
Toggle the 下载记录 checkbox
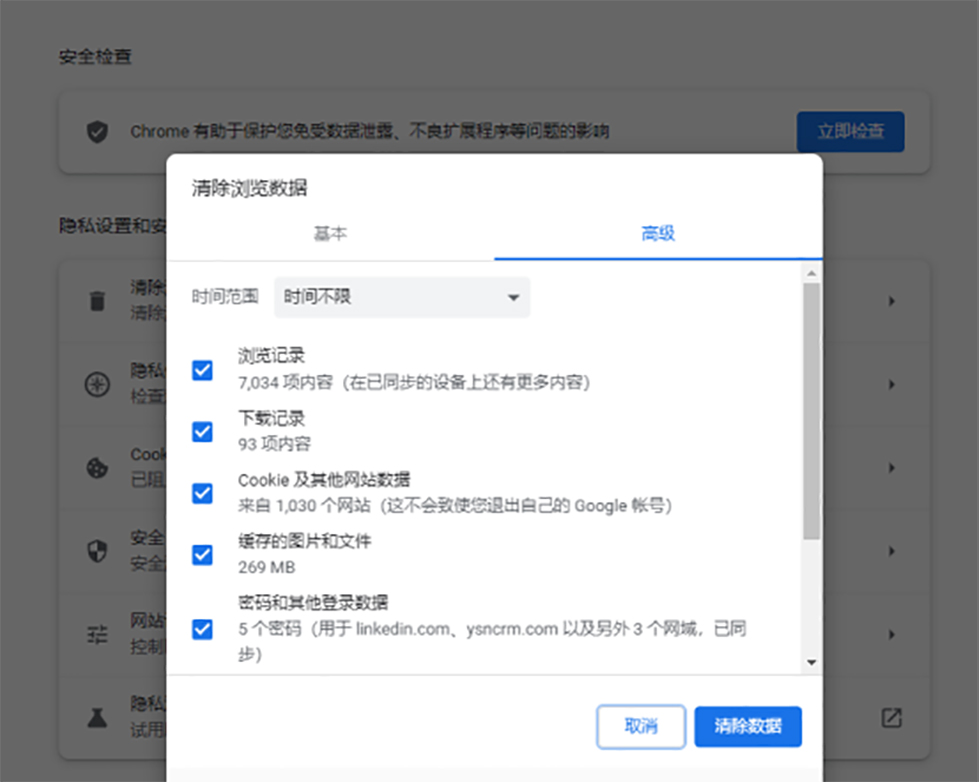pos(202,431)
